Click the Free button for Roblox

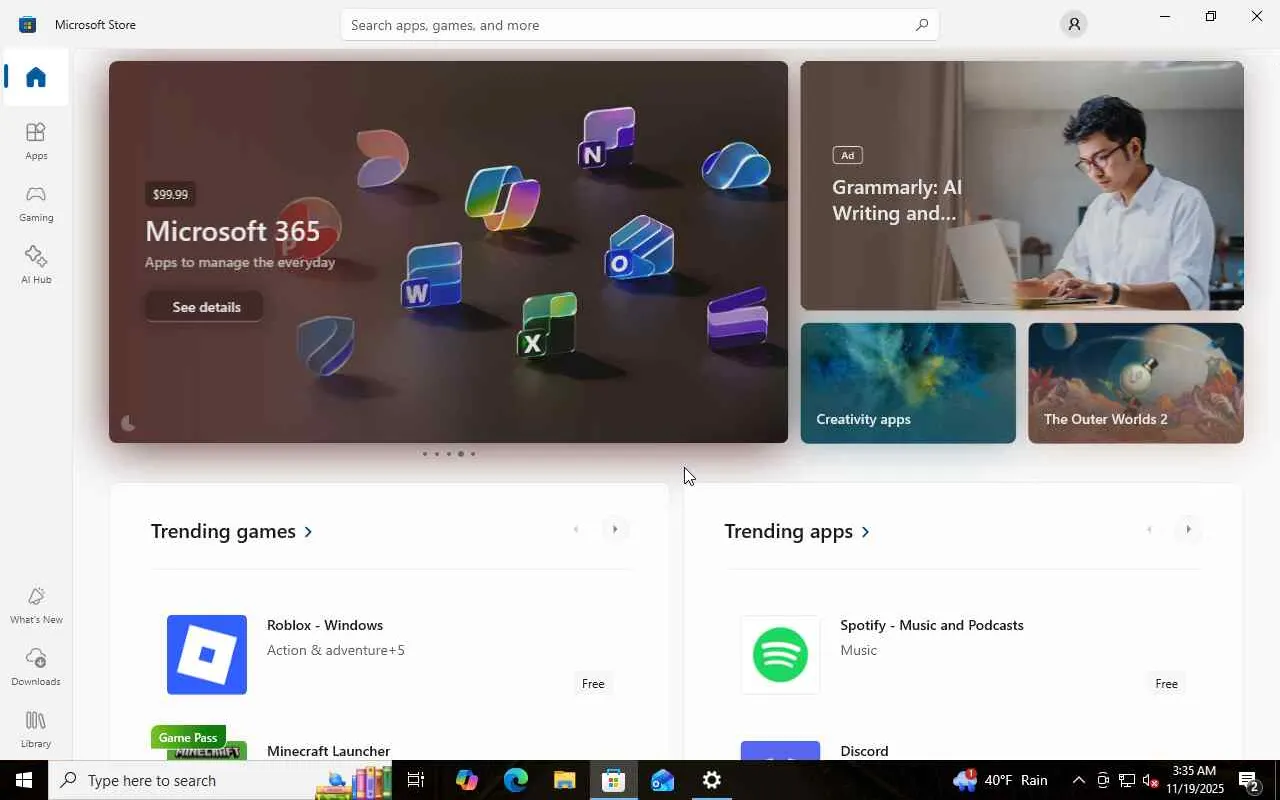593,684
